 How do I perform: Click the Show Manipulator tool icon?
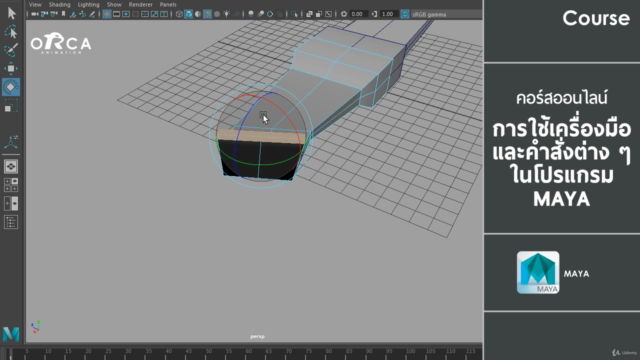(11, 142)
